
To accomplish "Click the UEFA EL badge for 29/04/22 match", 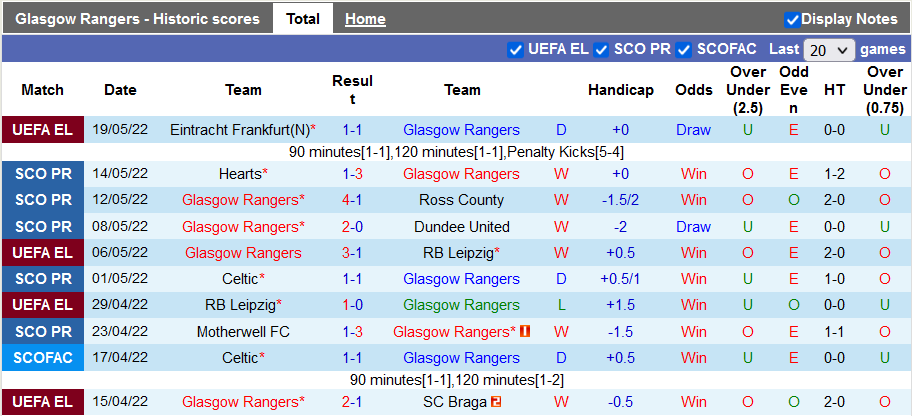I will tap(42, 305).
